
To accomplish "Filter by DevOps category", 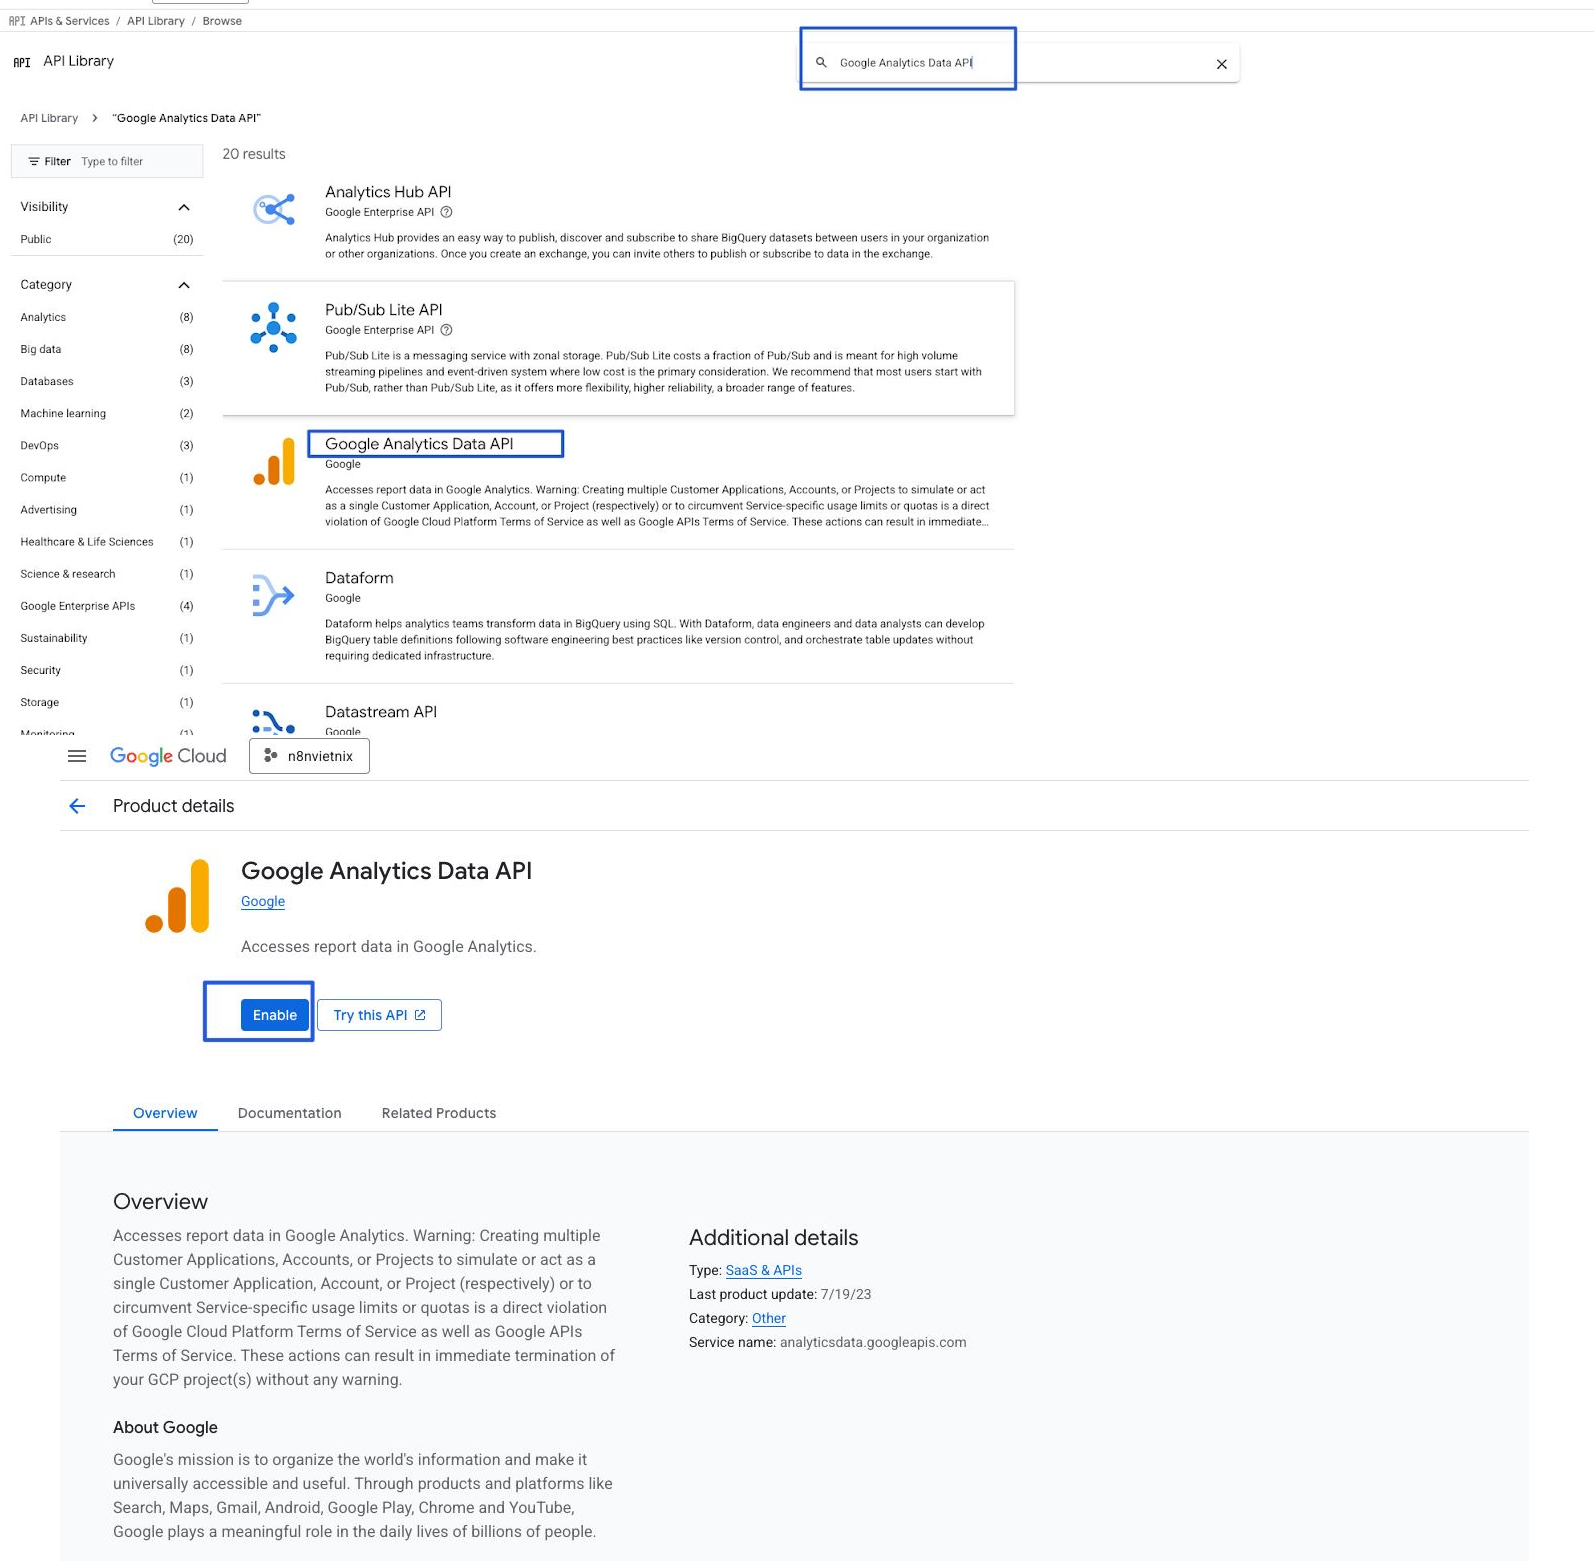I will tap(107, 445).
